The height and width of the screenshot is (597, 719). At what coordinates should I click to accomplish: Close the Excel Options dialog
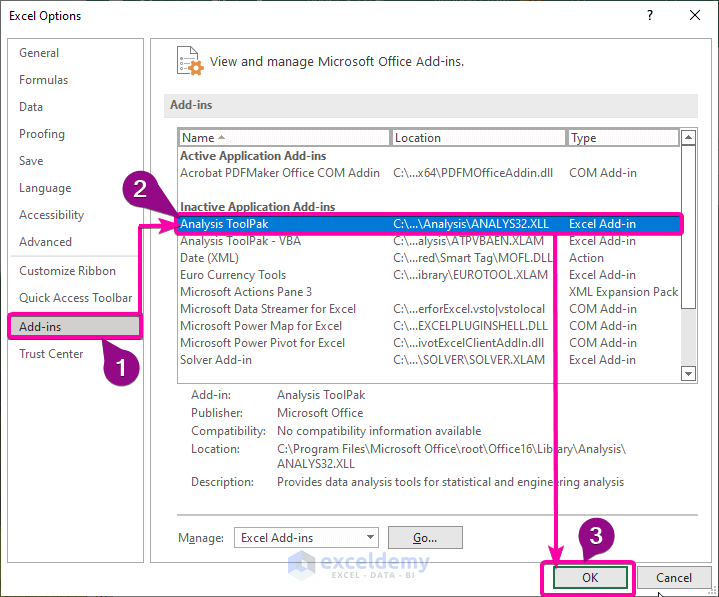coord(695,15)
